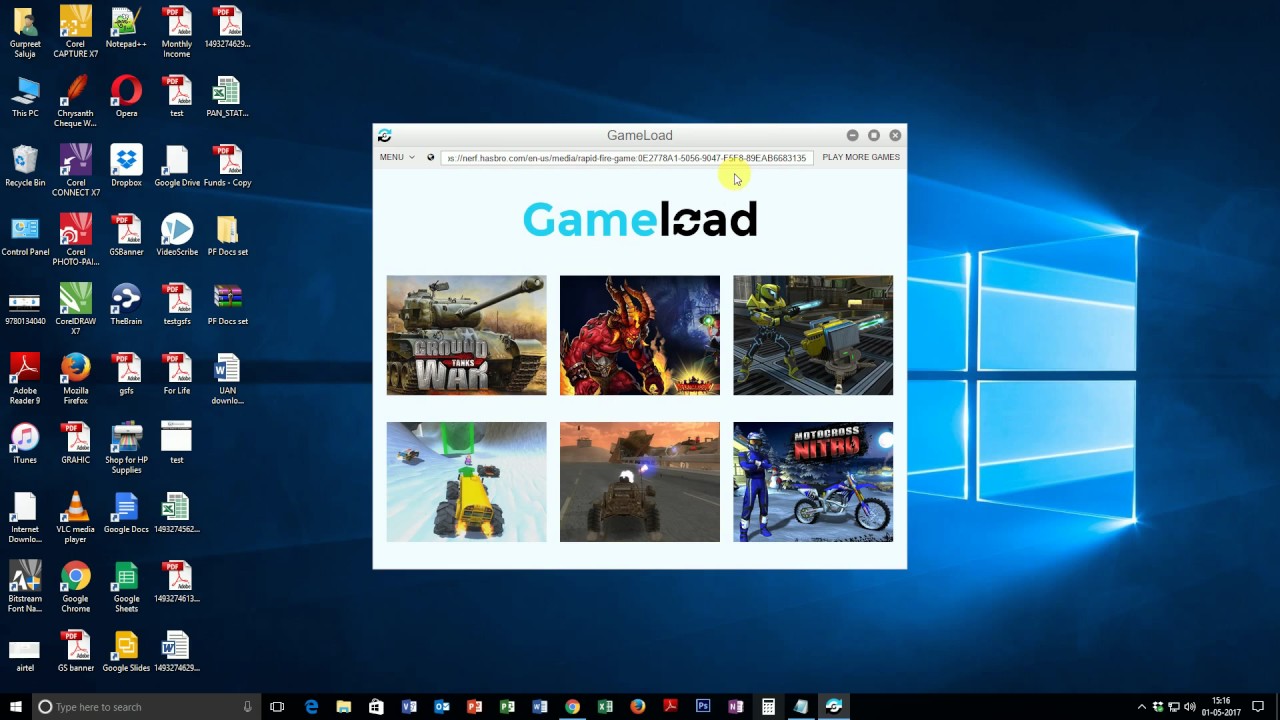The height and width of the screenshot is (720, 1280).
Task: Open Corel PHOTO-PAINT desktop shortcut
Action: click(76, 240)
